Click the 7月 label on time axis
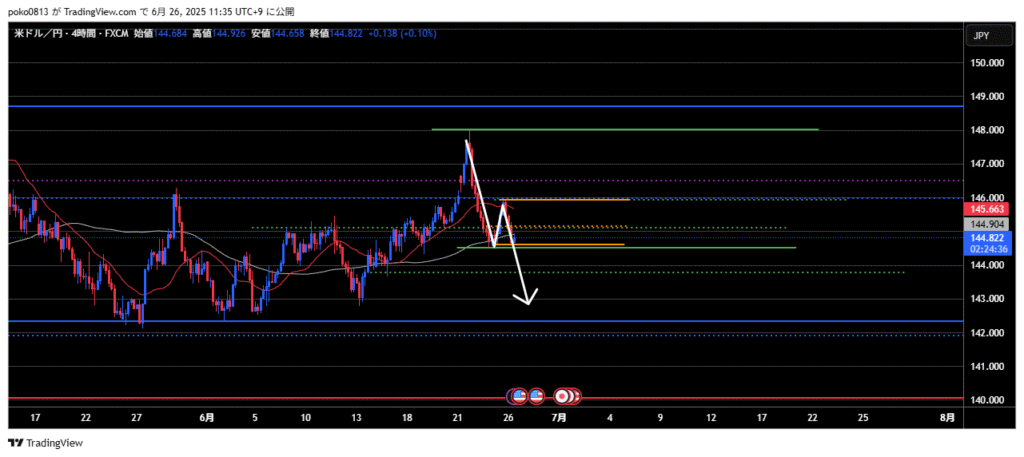The image size is (1024, 457). pyautogui.click(x=560, y=416)
